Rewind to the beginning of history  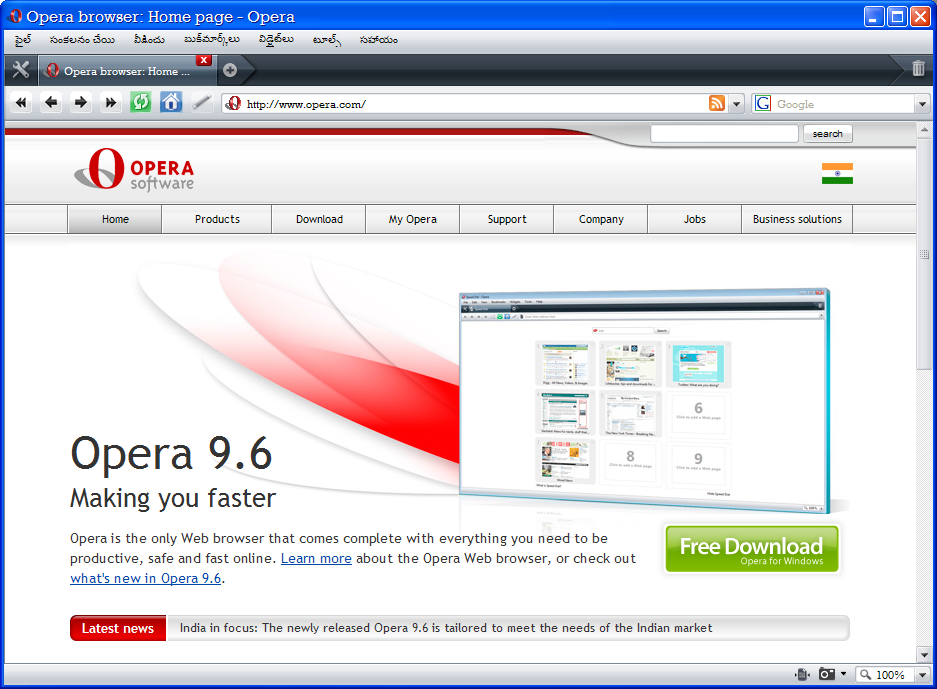(x=20, y=102)
